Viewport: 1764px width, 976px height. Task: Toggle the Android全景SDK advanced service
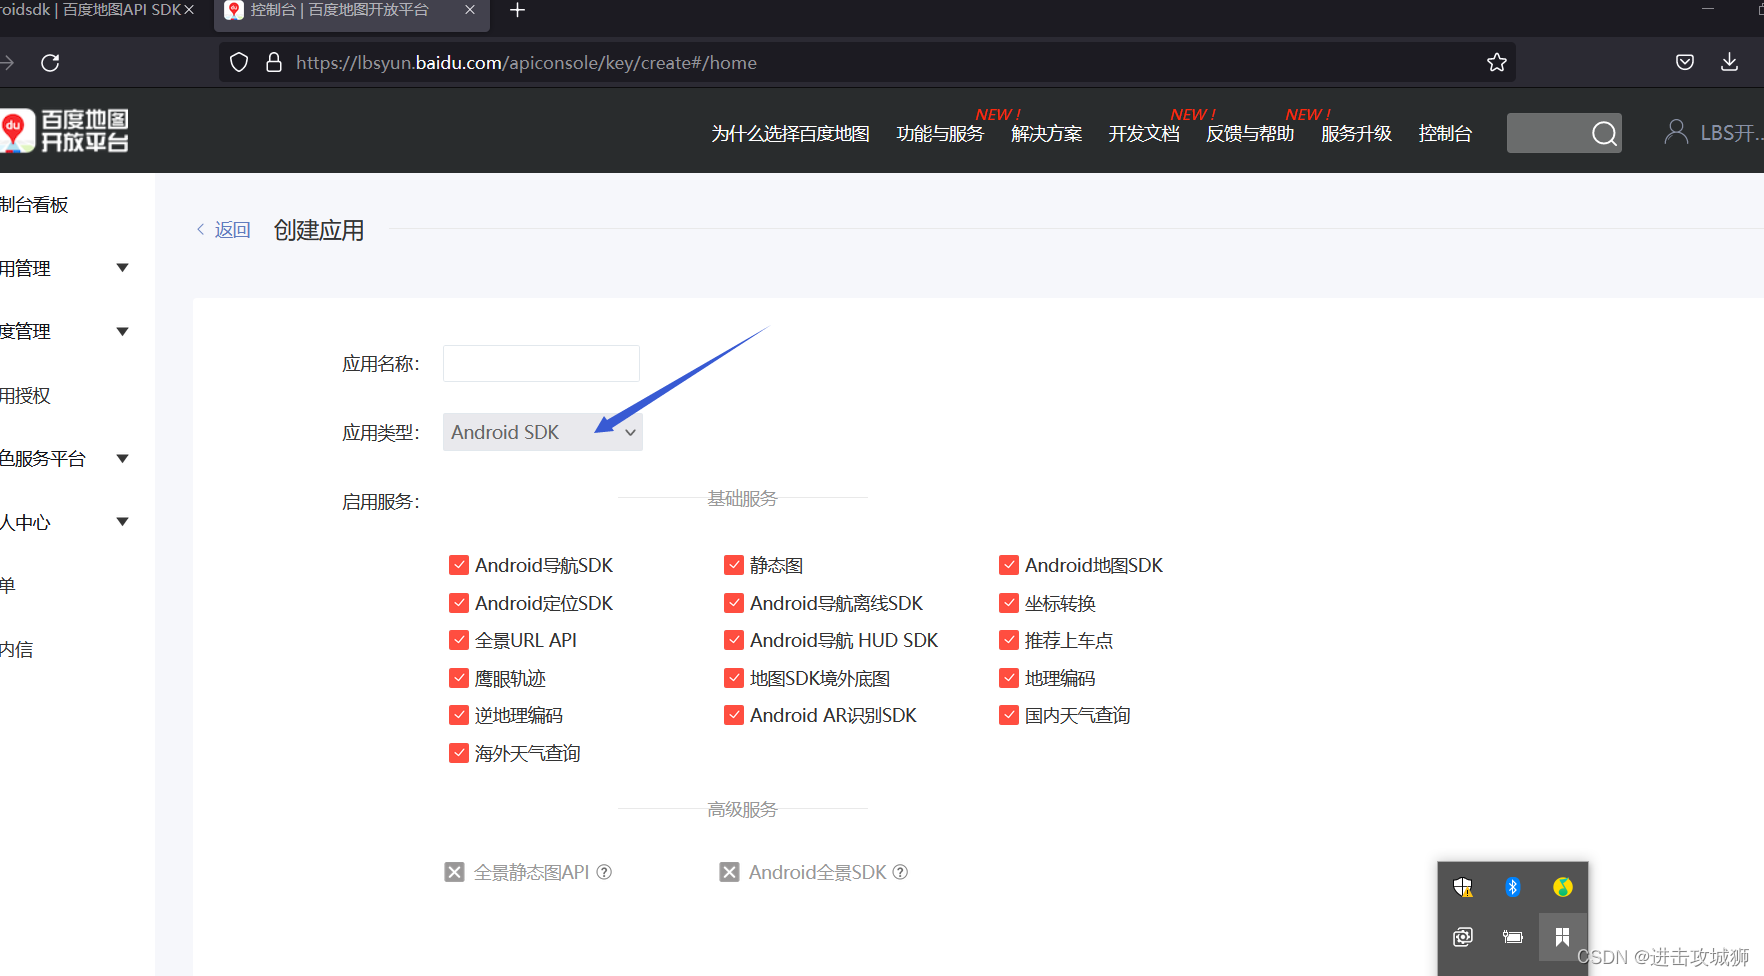730,872
